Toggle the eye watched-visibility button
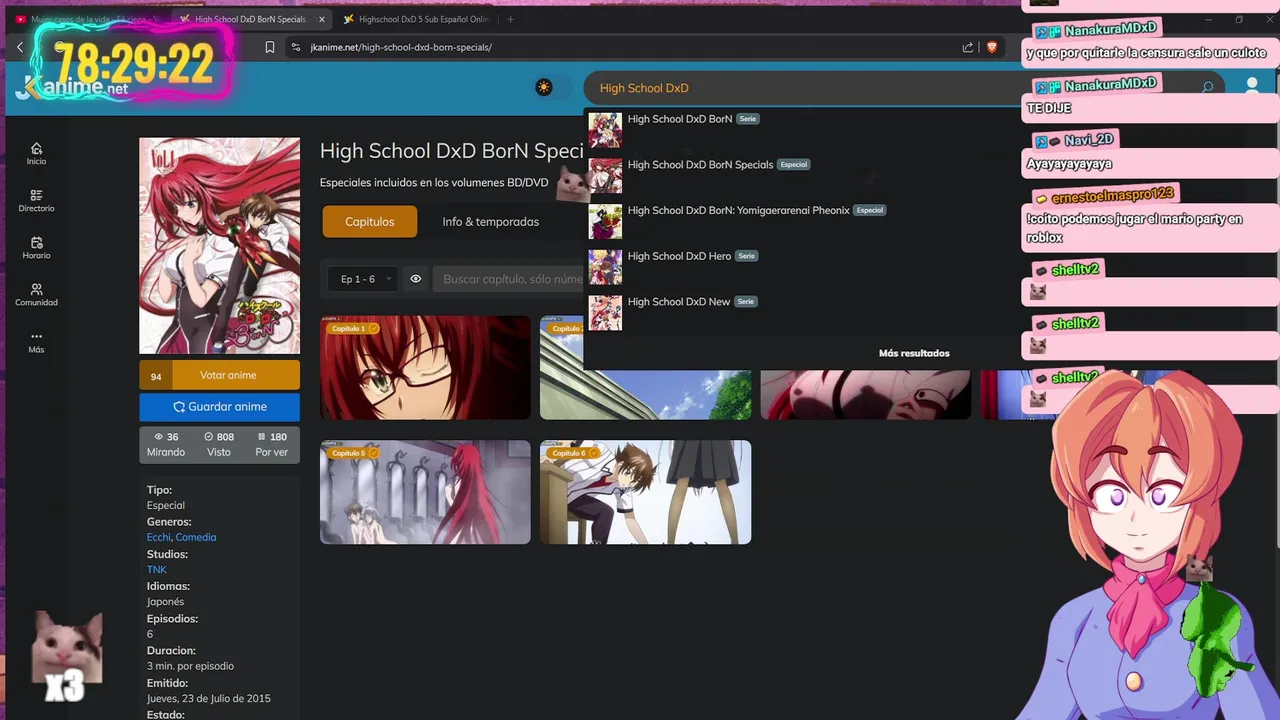The width and height of the screenshot is (1280, 720). click(416, 279)
